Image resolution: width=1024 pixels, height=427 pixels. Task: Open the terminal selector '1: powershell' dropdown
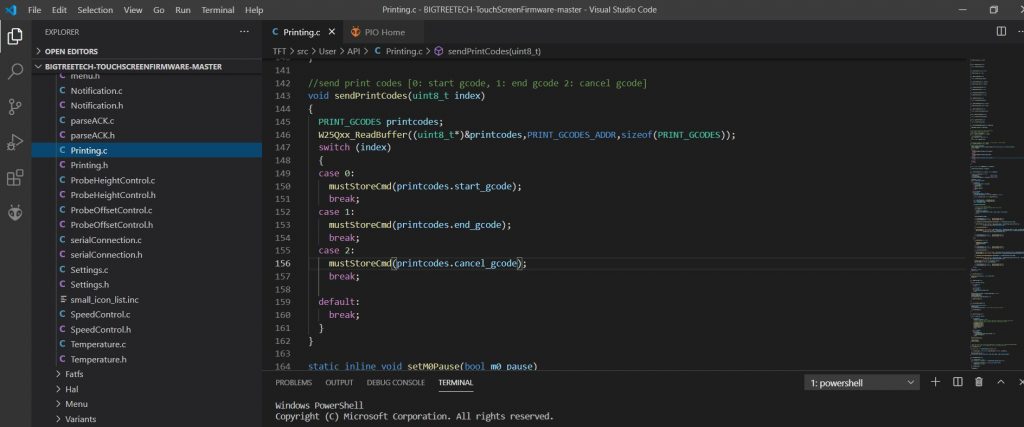coord(862,383)
